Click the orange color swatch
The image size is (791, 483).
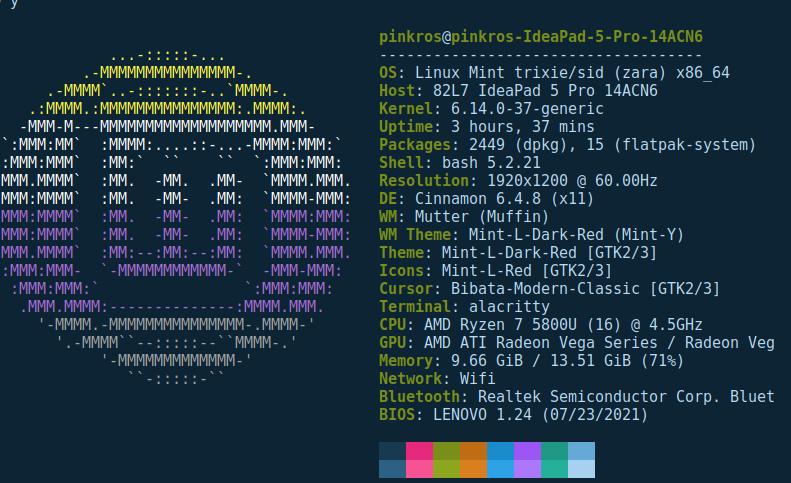coord(474,460)
